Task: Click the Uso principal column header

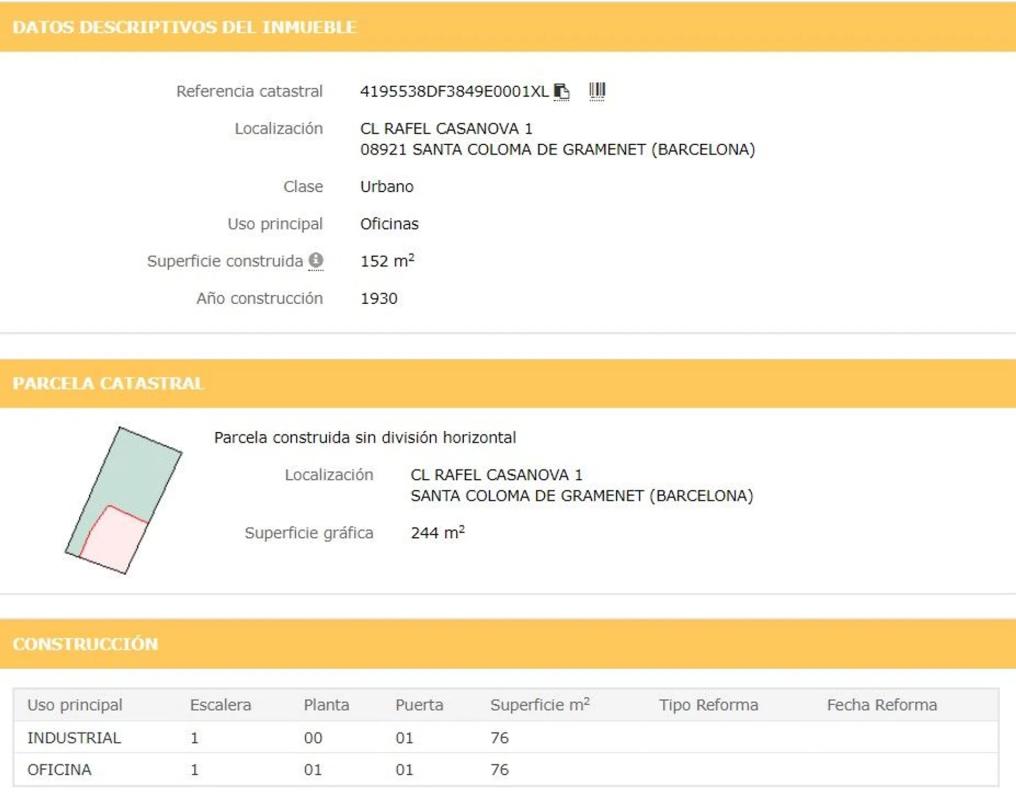Action: coord(75,705)
